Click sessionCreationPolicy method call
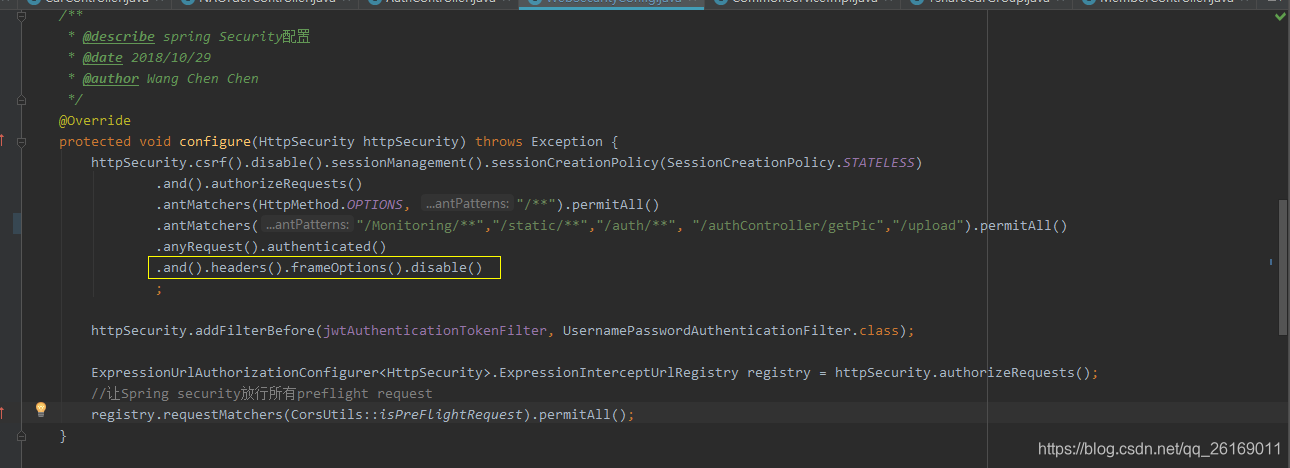Screen dimensions: 1290x468 (577, 162)
